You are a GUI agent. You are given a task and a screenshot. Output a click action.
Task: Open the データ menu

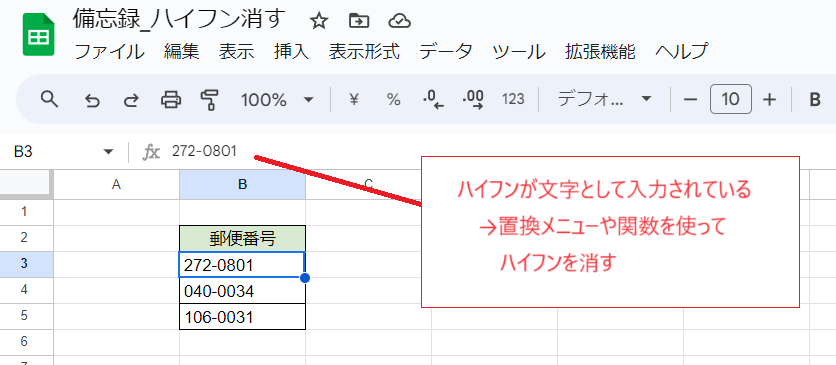[446, 52]
